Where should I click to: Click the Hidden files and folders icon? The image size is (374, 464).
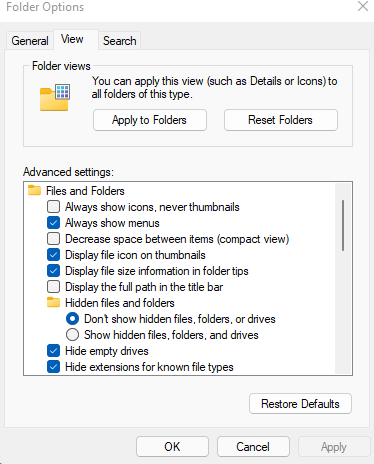[53, 302]
